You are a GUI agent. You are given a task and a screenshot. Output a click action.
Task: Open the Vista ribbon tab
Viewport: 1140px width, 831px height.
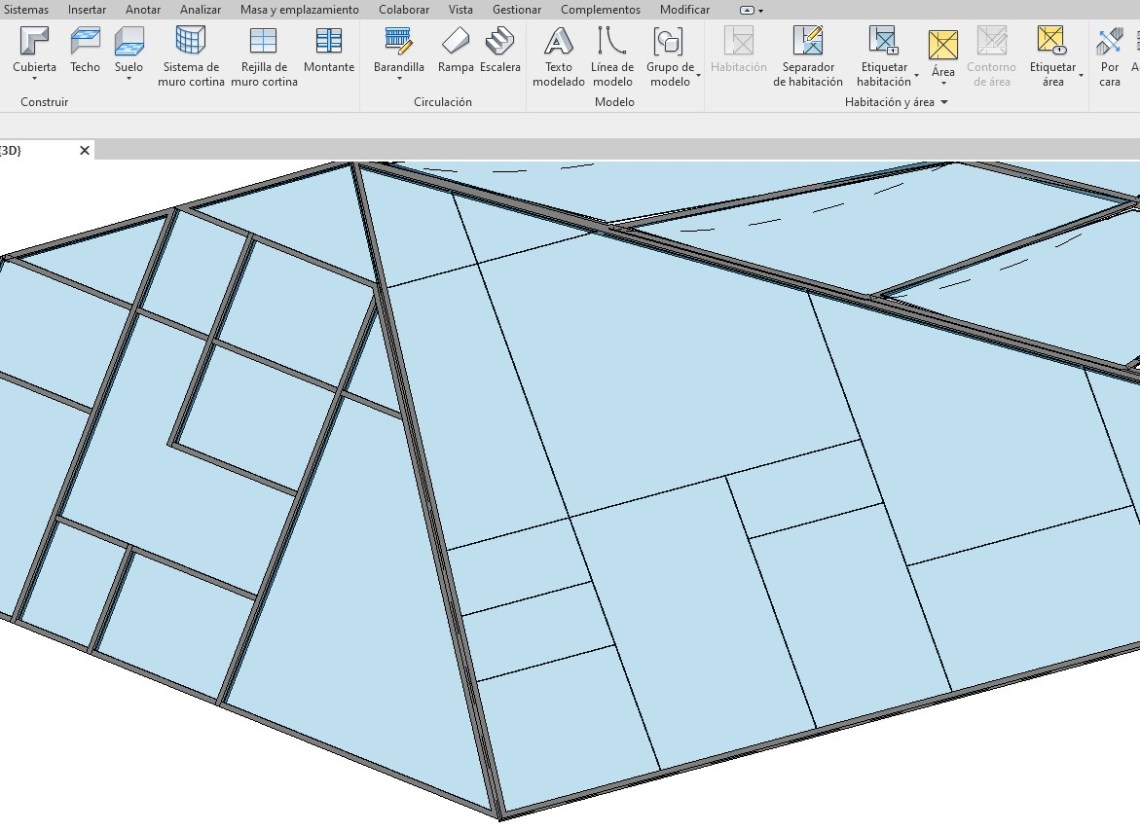coord(460,10)
